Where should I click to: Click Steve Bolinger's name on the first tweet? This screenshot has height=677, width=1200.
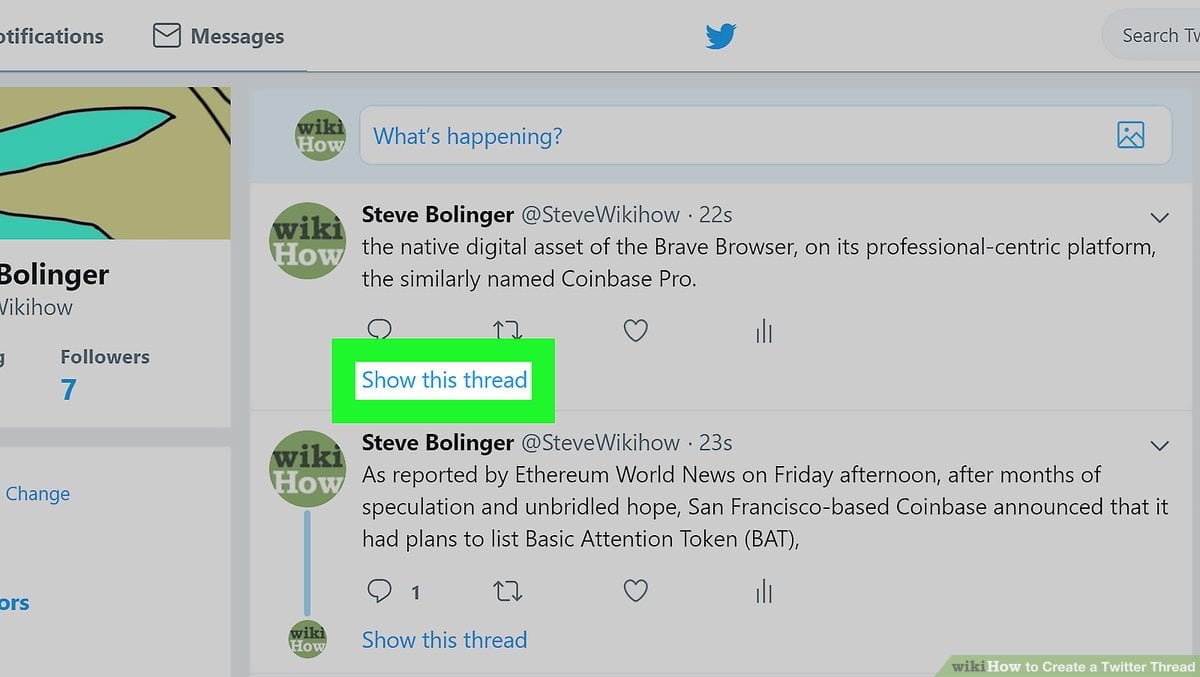click(437, 215)
